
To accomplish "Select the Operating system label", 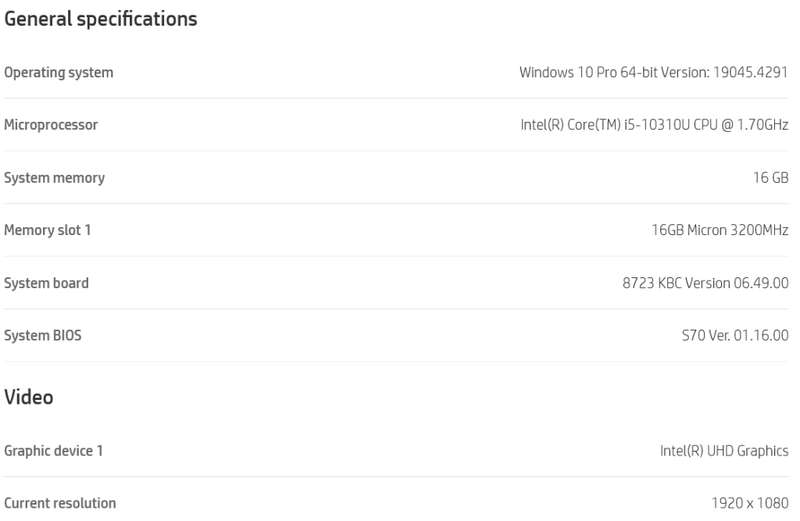I will (x=59, y=72).
